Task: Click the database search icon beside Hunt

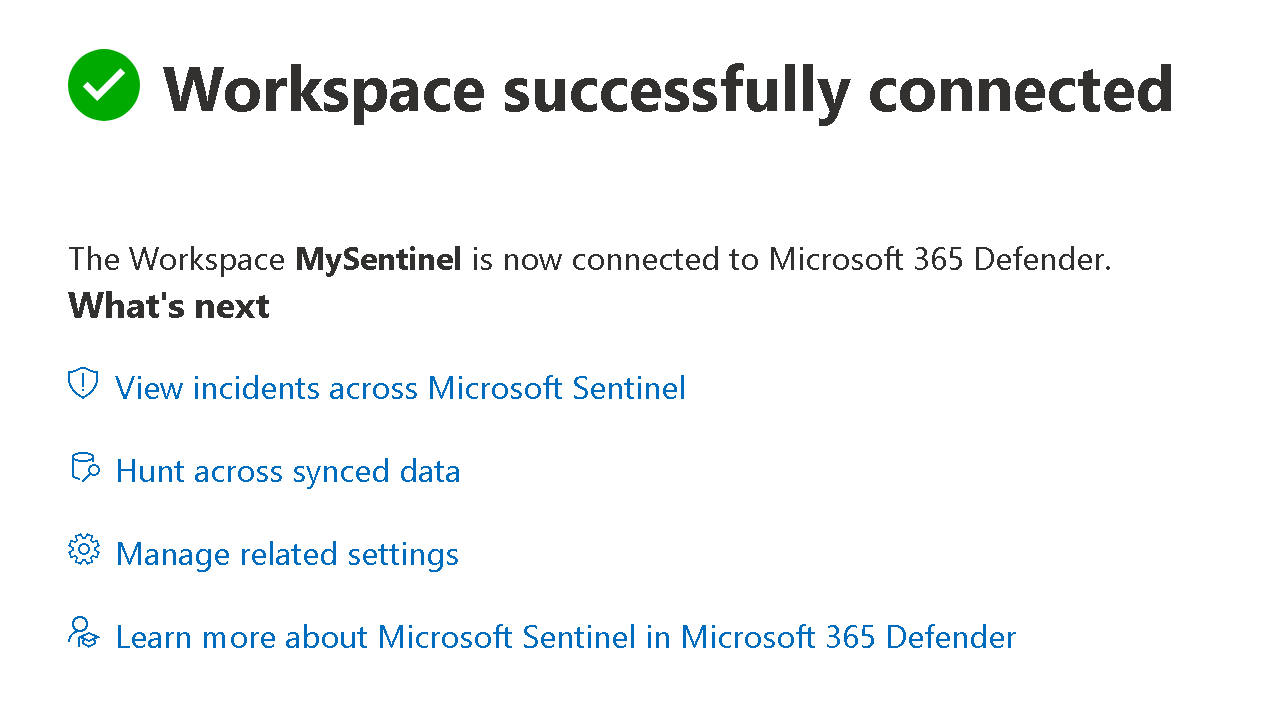Action: pos(84,468)
